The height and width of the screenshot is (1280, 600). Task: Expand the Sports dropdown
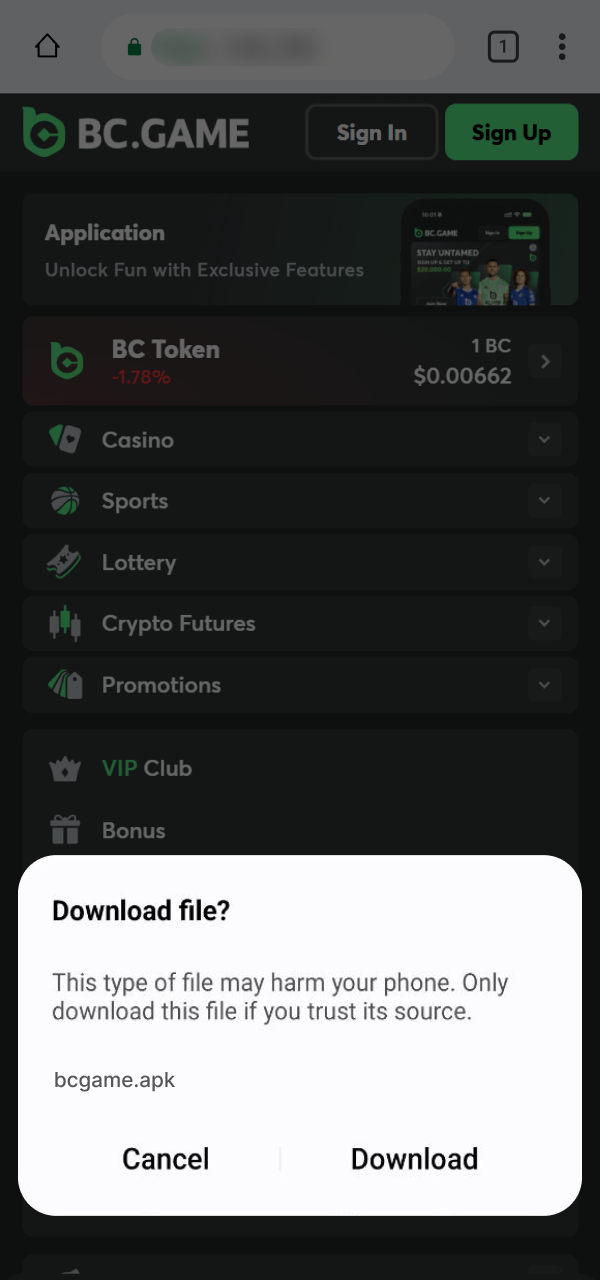(544, 500)
